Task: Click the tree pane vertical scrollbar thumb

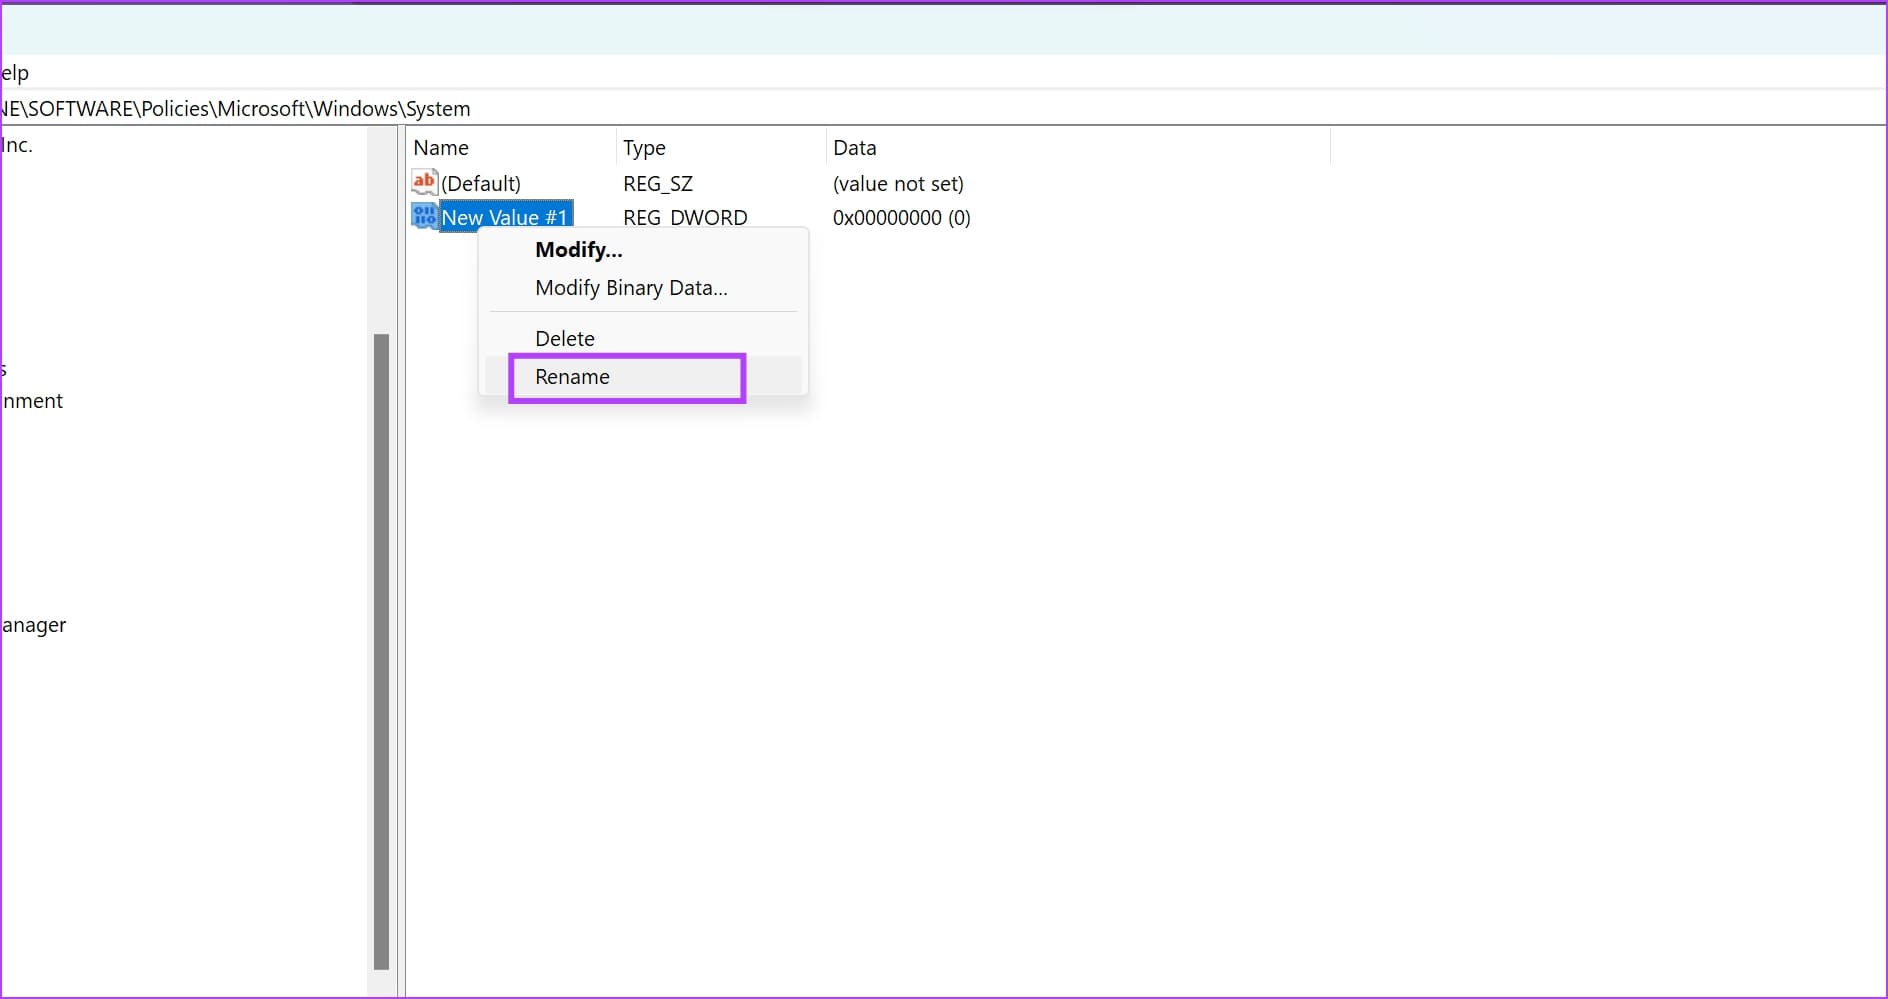Action: tap(381, 652)
